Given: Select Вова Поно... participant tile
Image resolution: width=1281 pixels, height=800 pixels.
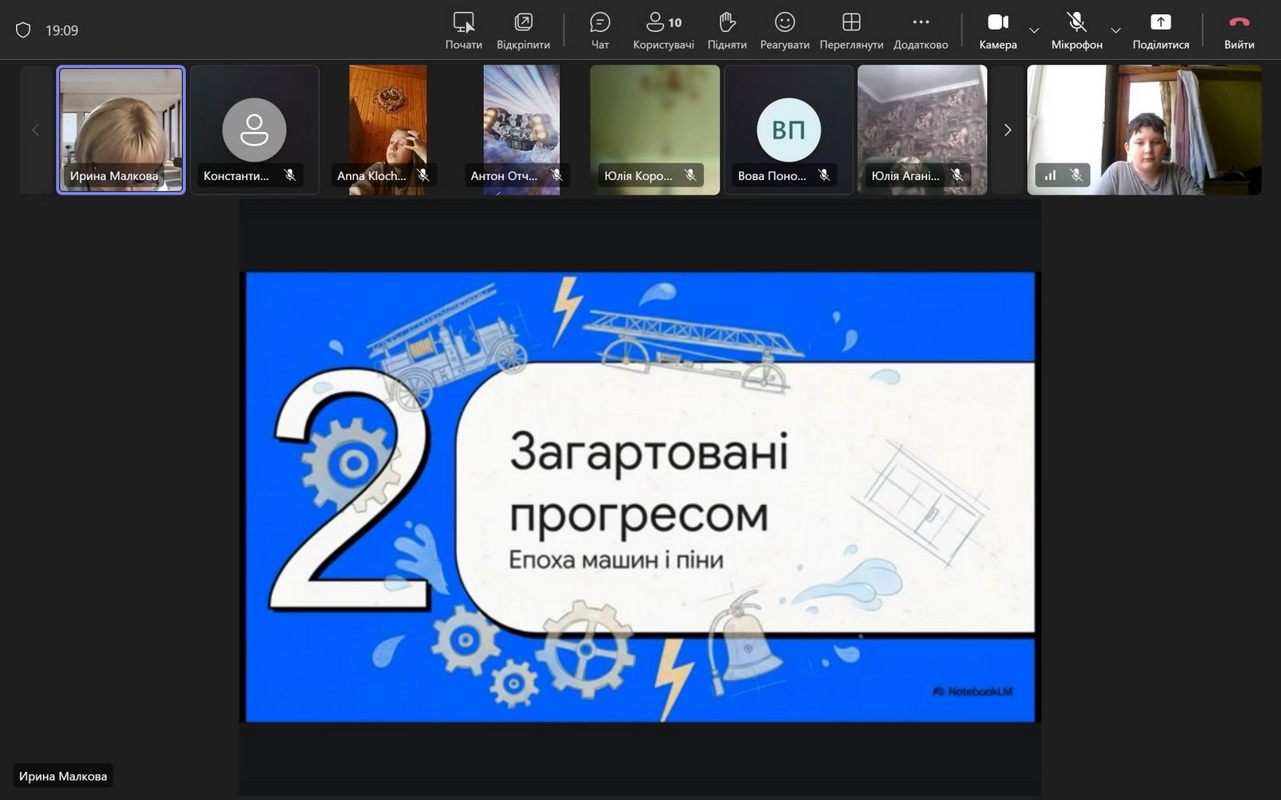Looking at the screenshot, I should 789,128.
